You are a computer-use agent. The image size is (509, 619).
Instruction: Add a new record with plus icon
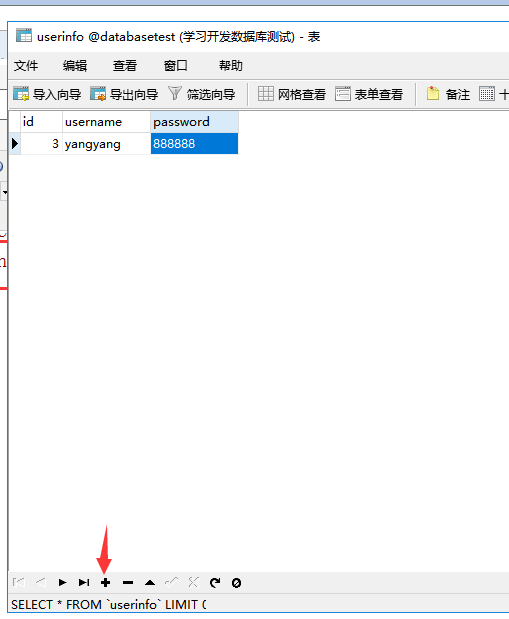pyautogui.click(x=105, y=582)
